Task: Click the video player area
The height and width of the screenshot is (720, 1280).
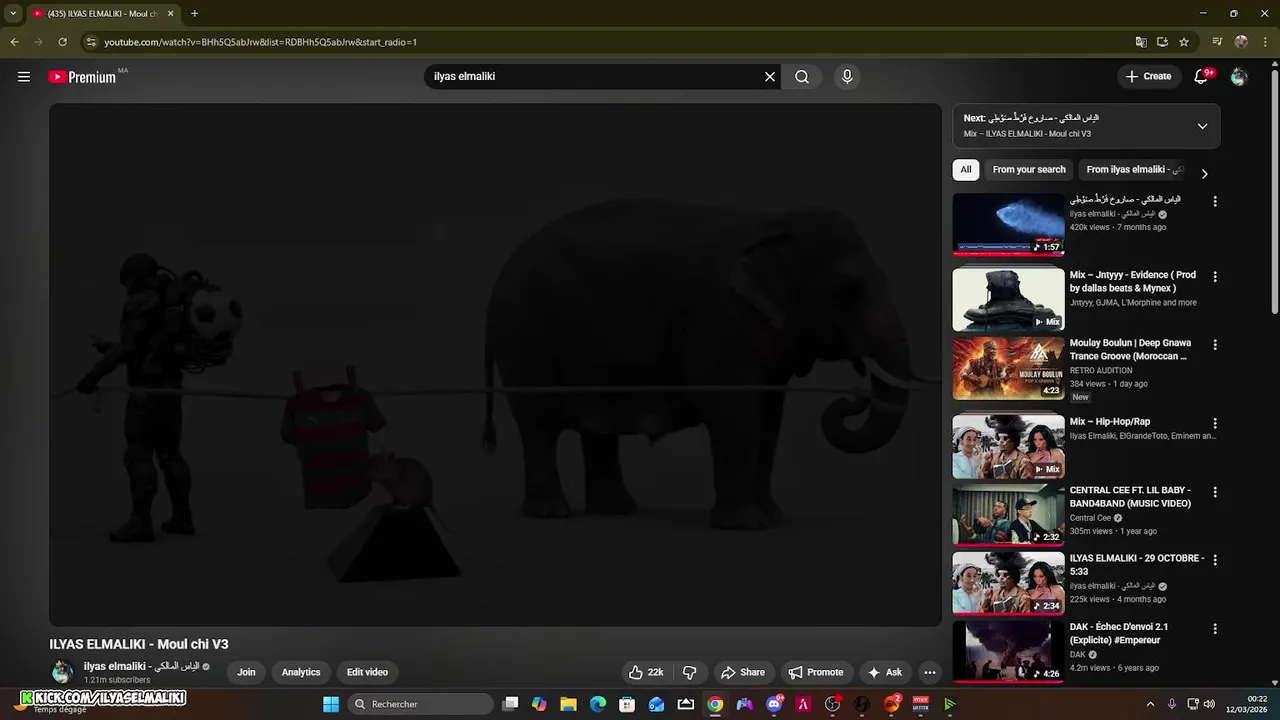Action: (495, 365)
